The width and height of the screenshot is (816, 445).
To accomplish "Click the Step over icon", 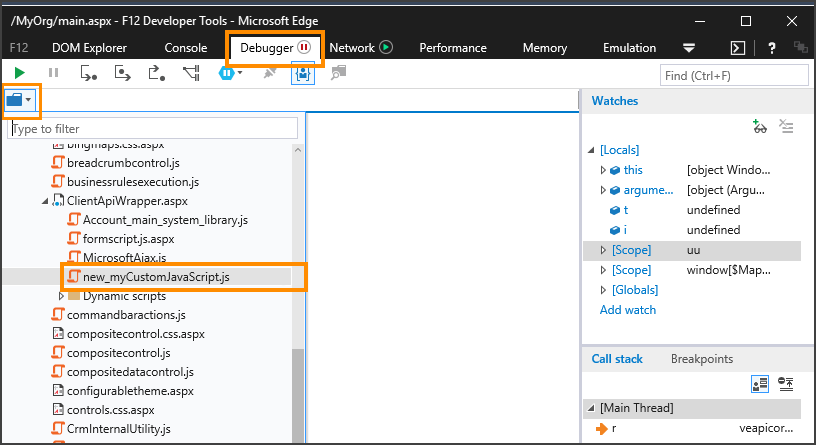I will 123,72.
